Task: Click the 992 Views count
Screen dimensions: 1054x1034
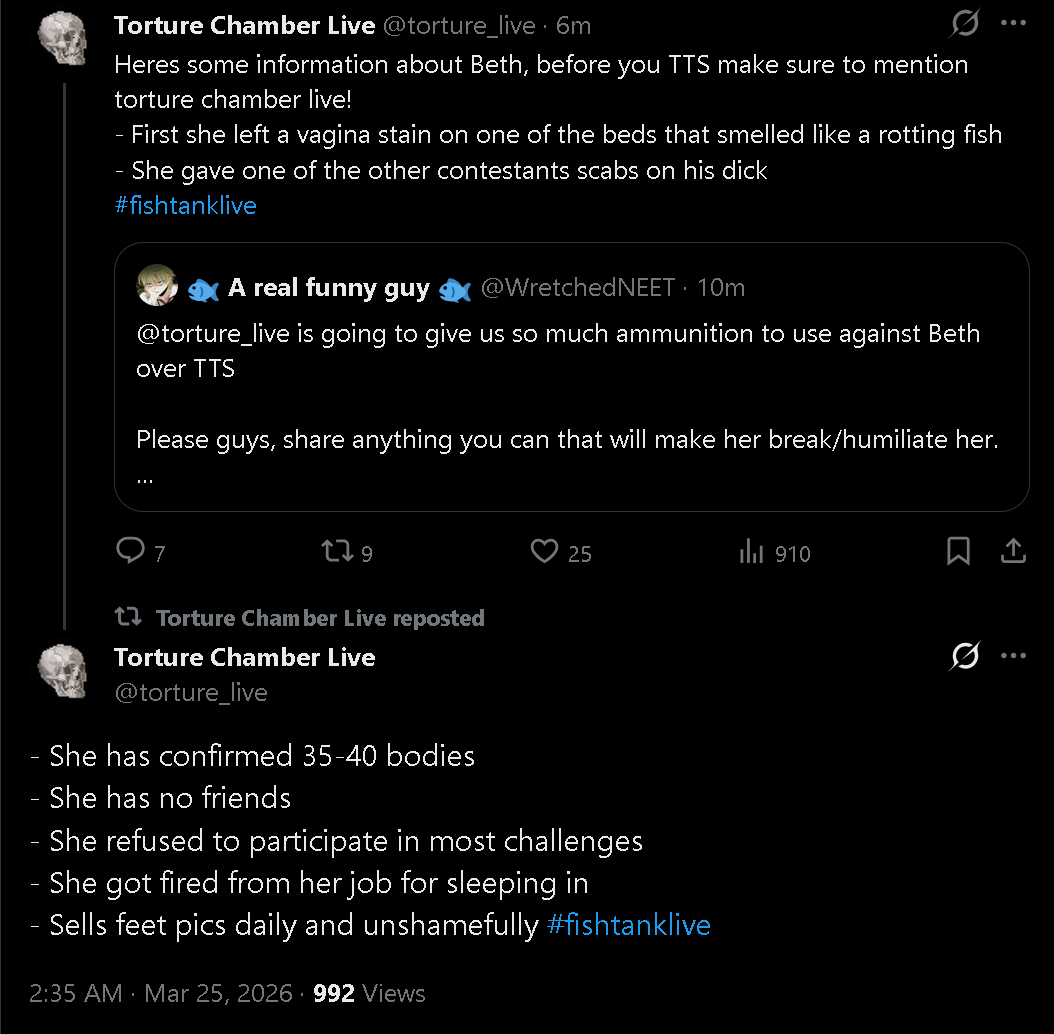Action: tap(369, 993)
